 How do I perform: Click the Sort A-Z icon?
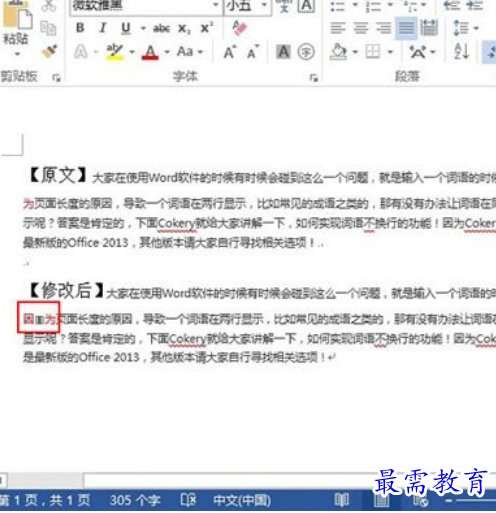pyautogui.click(x=462, y=52)
